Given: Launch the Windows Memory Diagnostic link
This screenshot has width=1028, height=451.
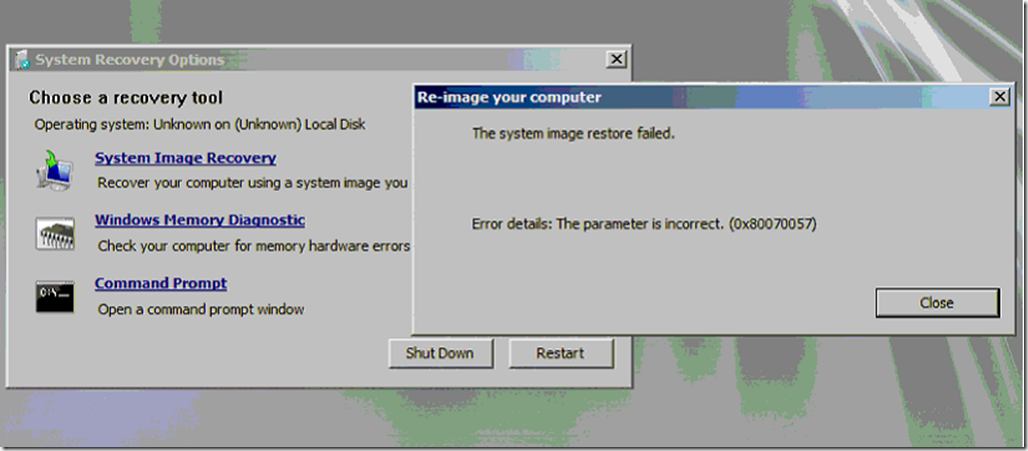Looking at the screenshot, I should point(200,220).
